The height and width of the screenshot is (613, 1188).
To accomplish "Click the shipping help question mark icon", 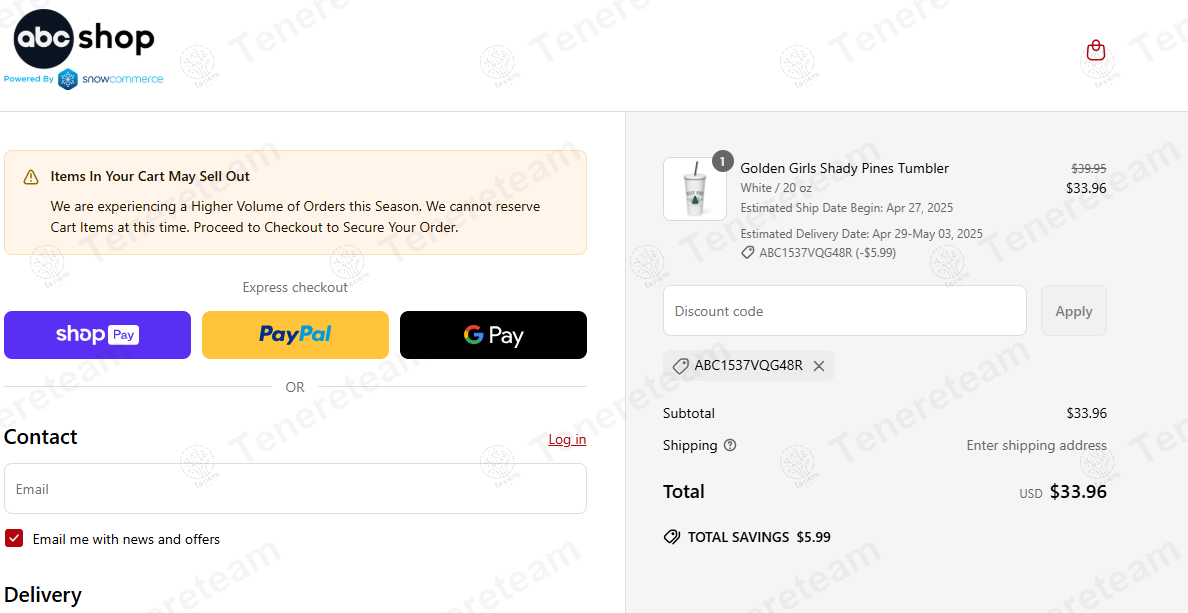I will 730,446.
